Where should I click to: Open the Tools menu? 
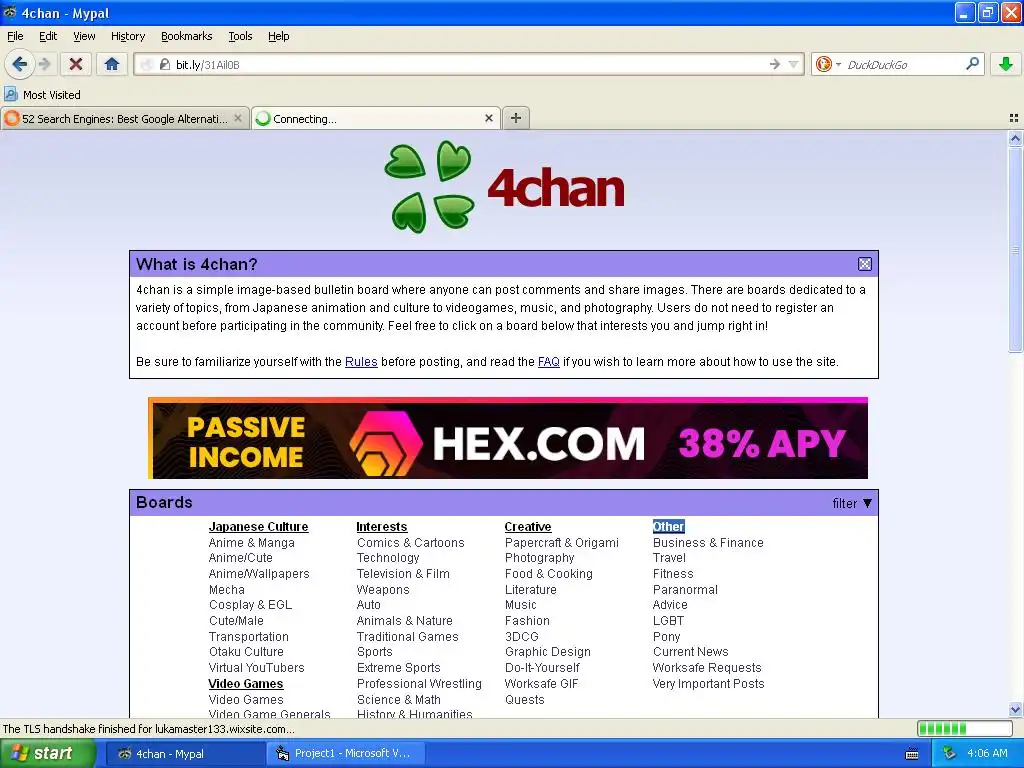pyautogui.click(x=240, y=36)
